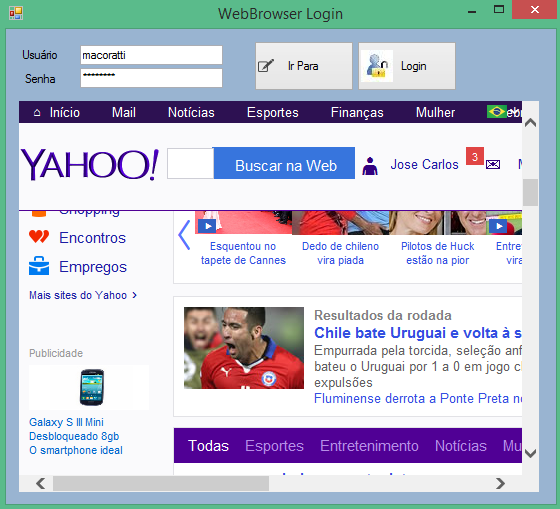Open the Empregos link
The width and height of the screenshot is (560, 509).
click(x=93, y=267)
